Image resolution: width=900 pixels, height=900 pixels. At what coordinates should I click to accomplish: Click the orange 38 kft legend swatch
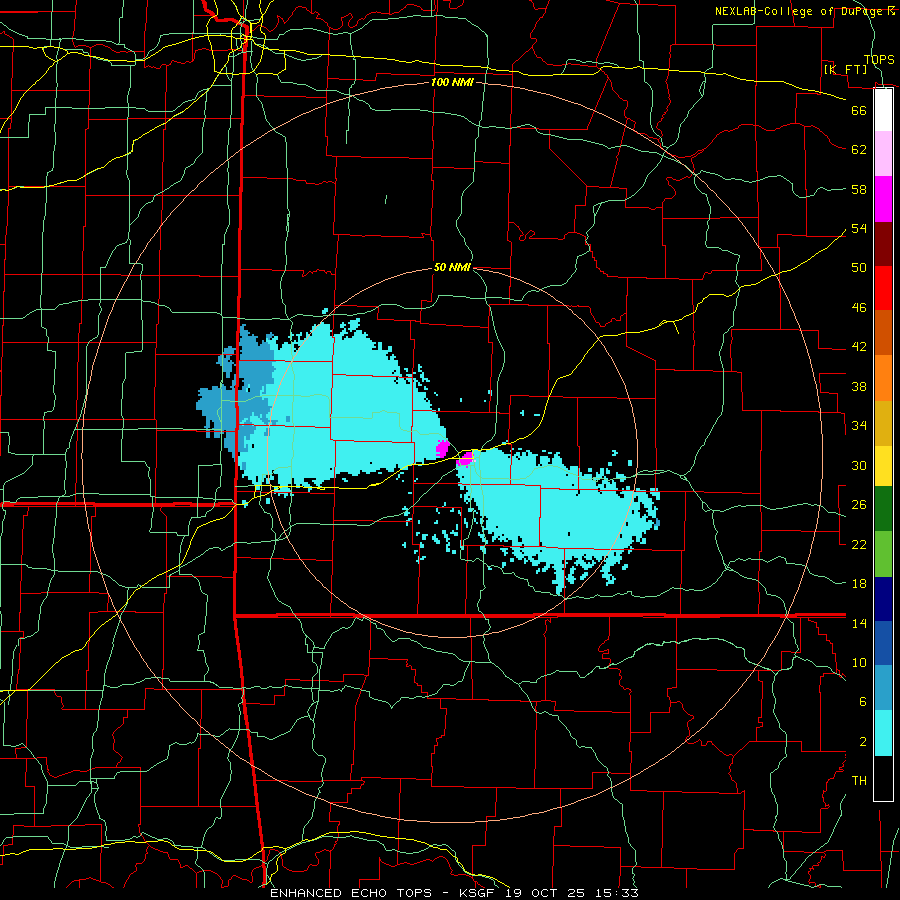pyautogui.click(x=883, y=378)
